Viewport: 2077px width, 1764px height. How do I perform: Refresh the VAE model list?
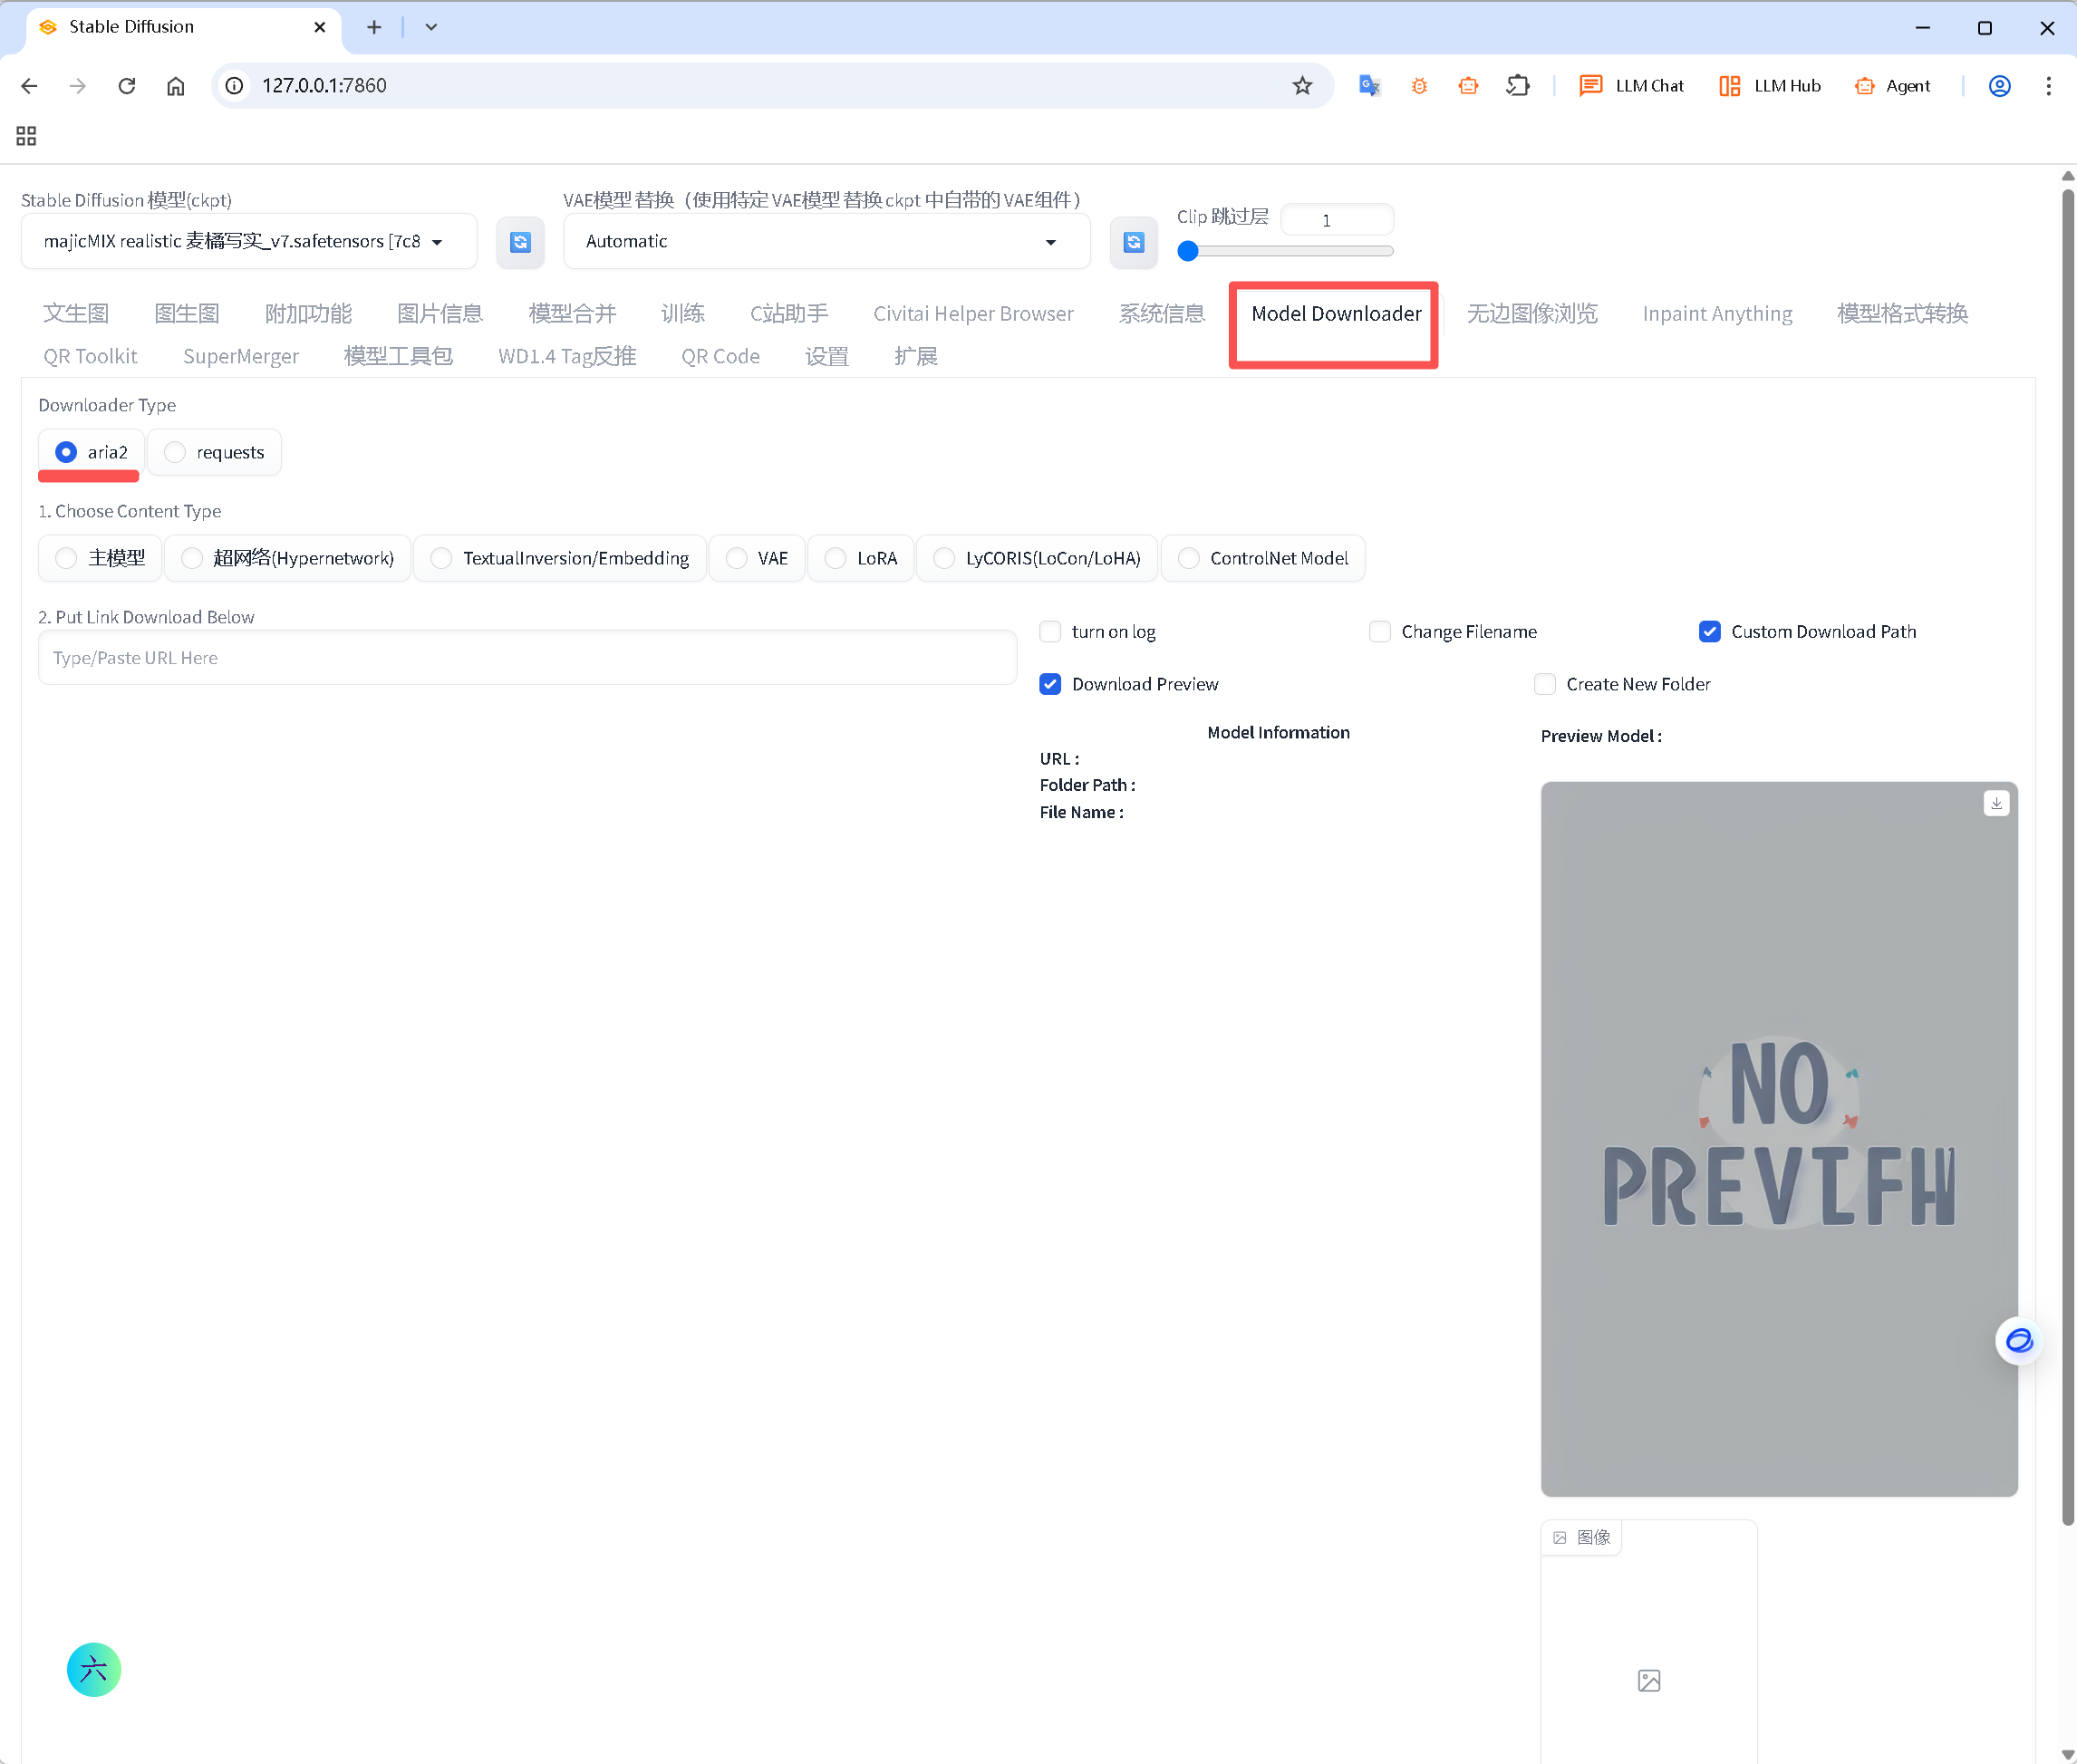click(1133, 242)
